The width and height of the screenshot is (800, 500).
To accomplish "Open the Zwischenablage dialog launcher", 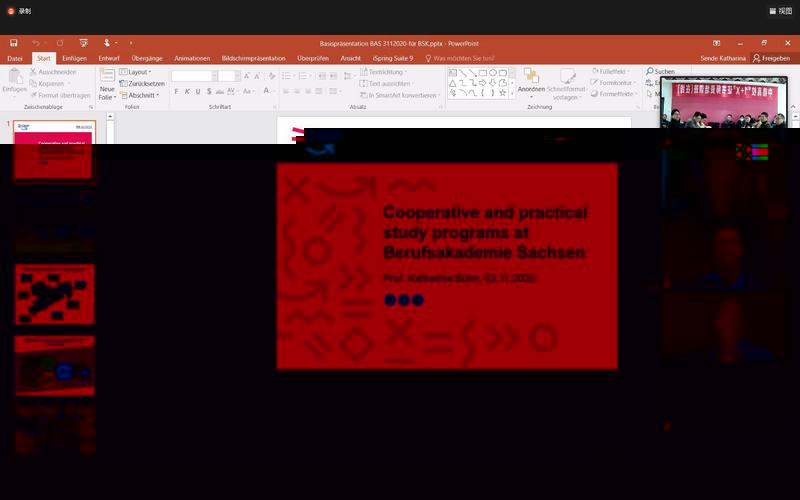I will pos(91,107).
